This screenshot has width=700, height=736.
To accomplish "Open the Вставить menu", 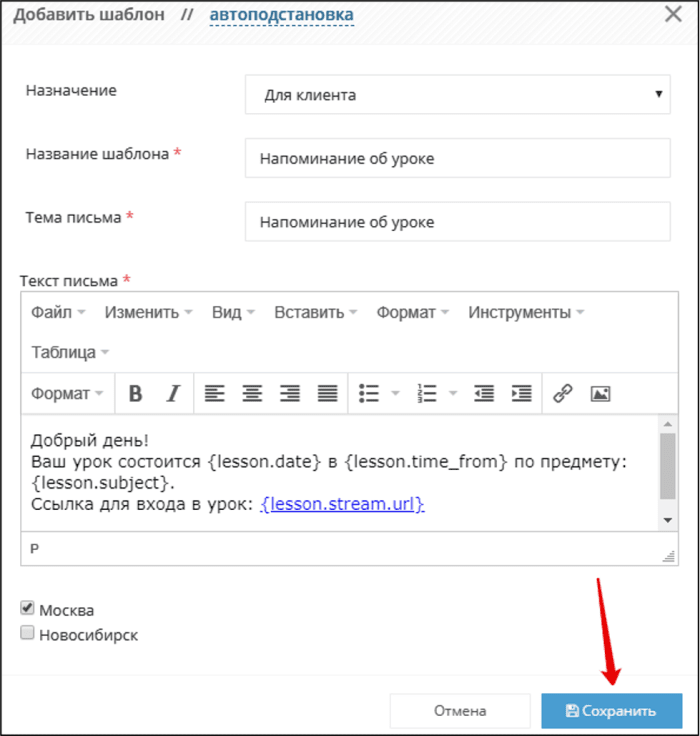I will click(x=315, y=312).
